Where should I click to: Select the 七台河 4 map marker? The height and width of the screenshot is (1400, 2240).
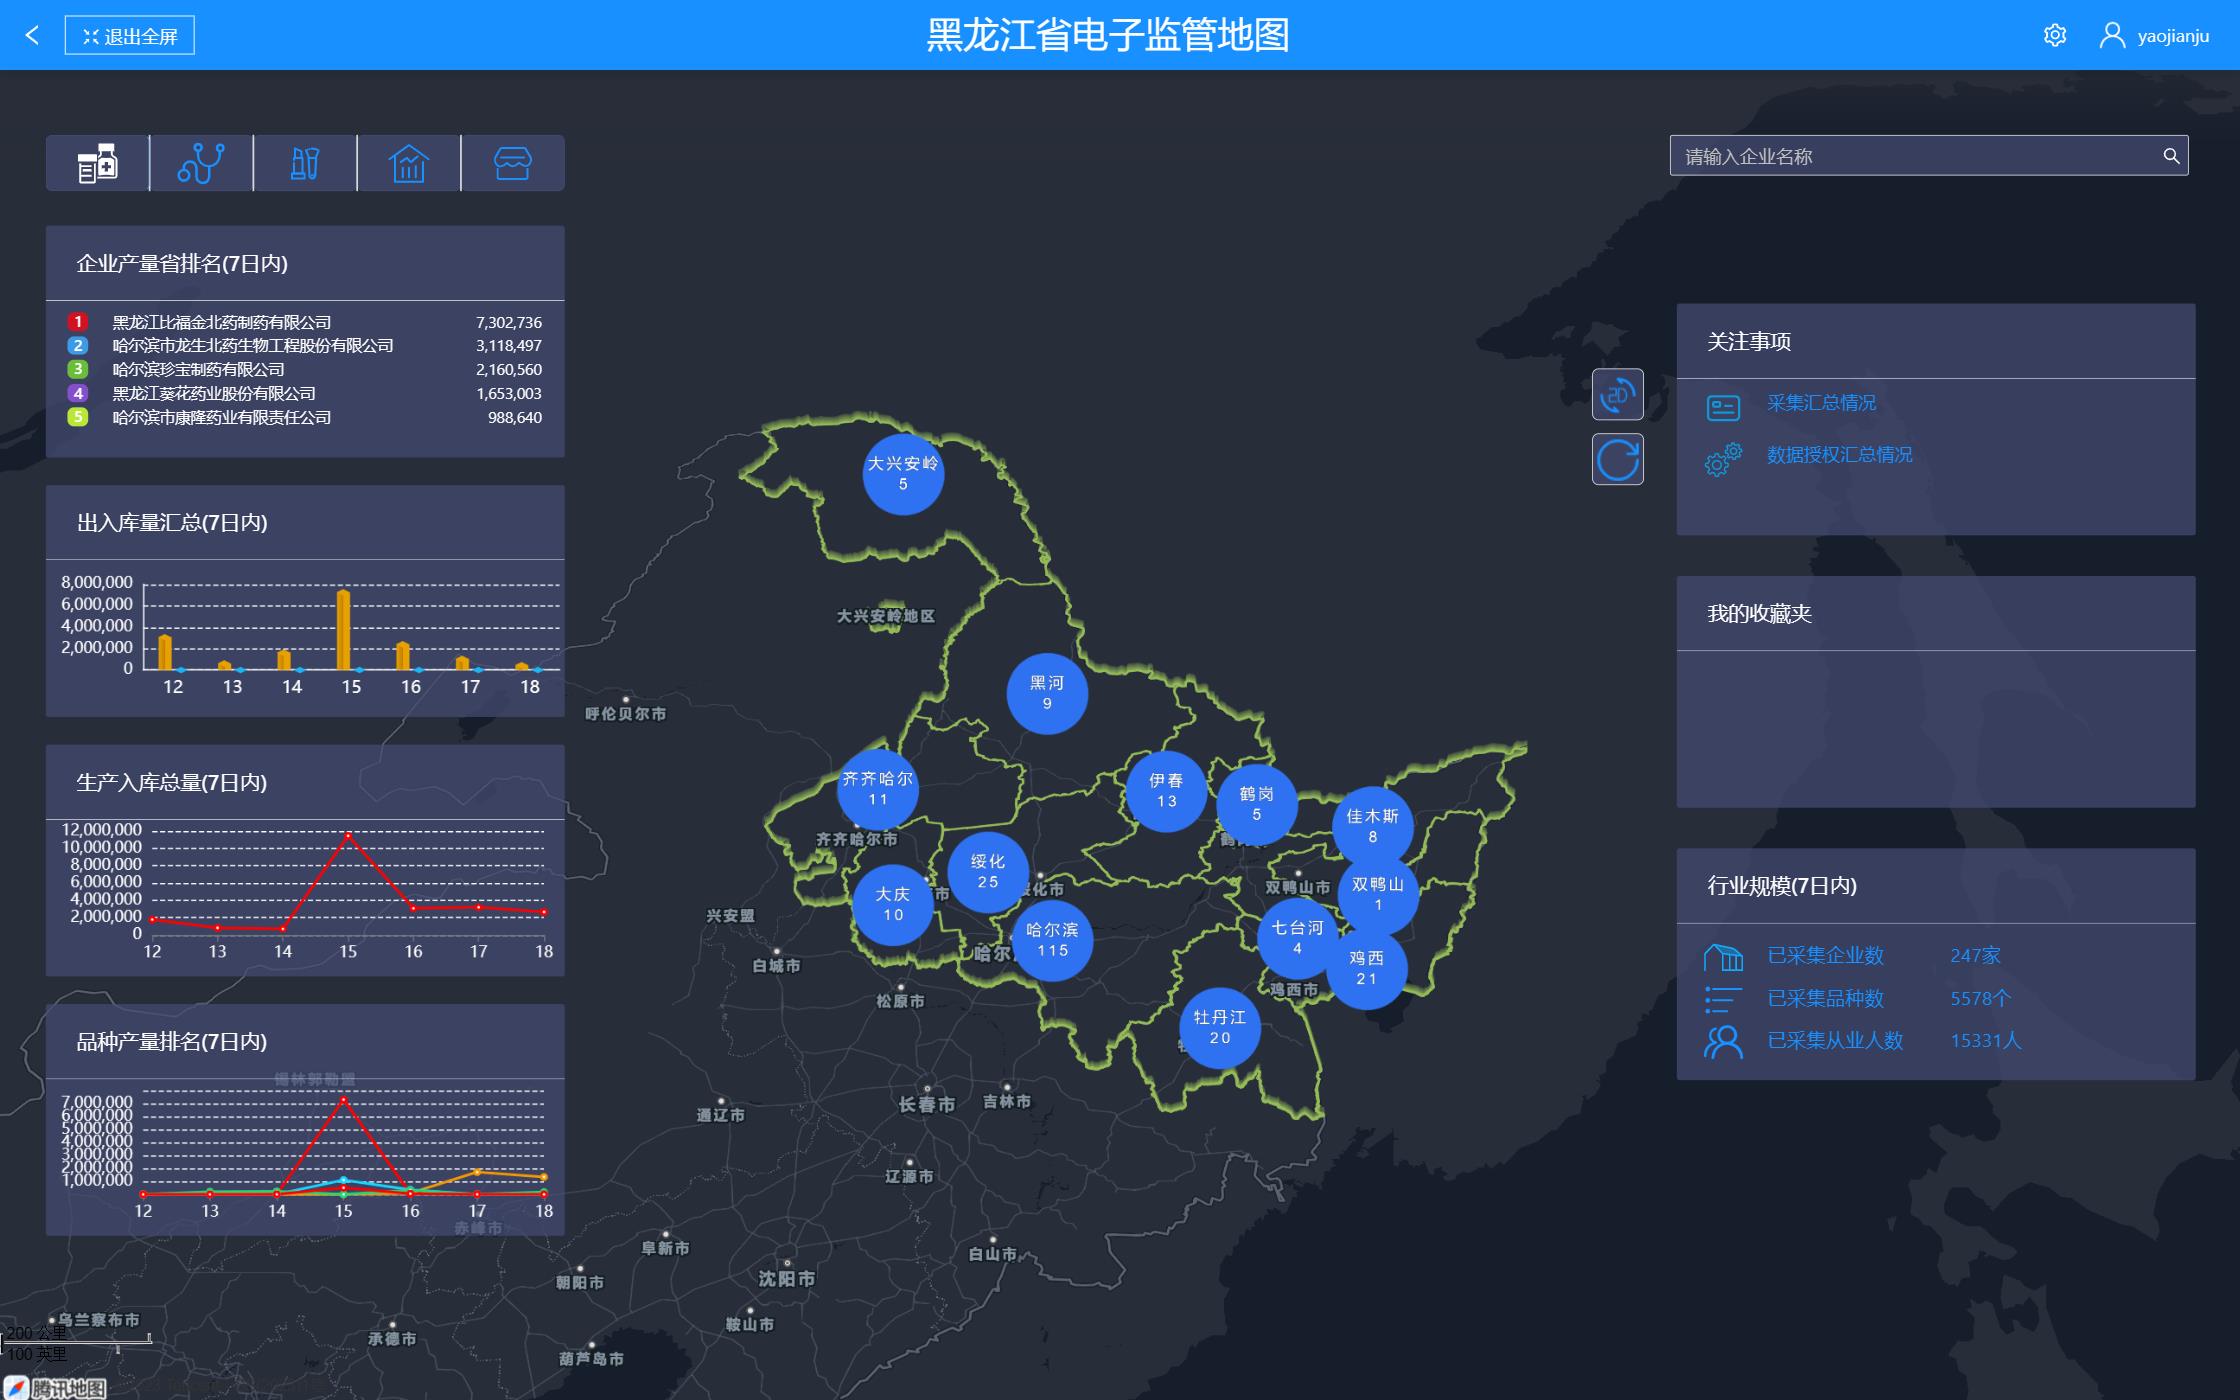pos(1297,938)
